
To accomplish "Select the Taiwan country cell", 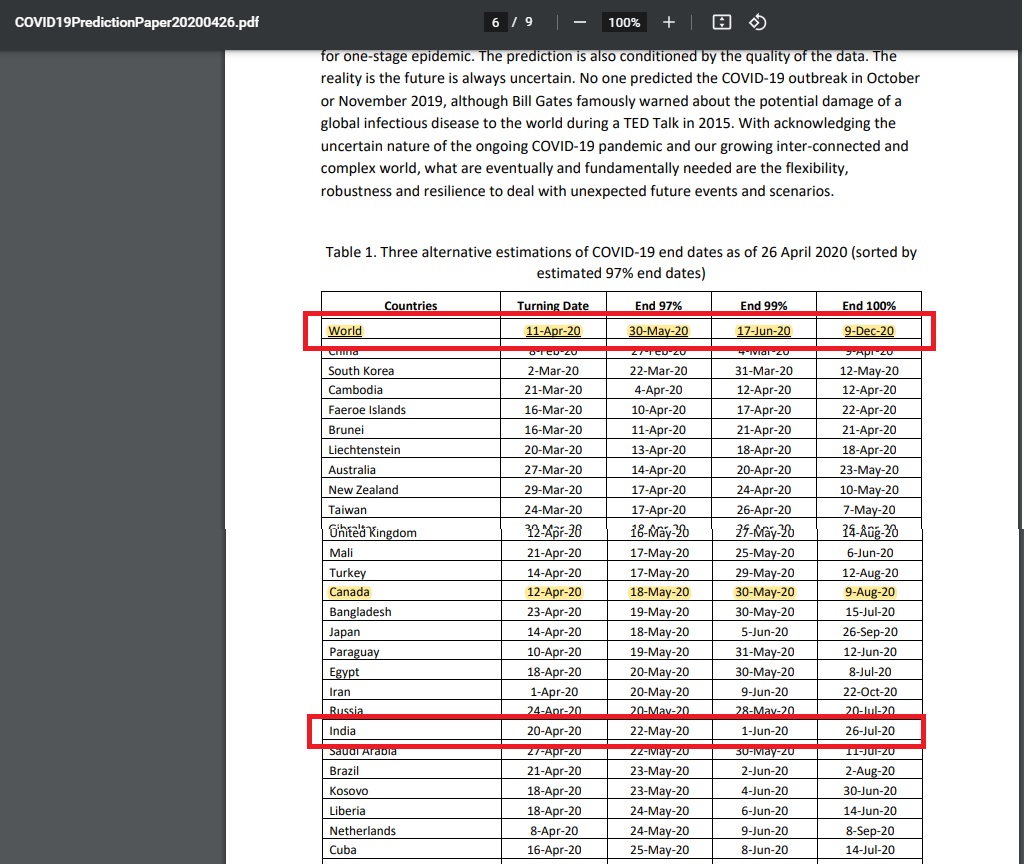I will (347, 509).
